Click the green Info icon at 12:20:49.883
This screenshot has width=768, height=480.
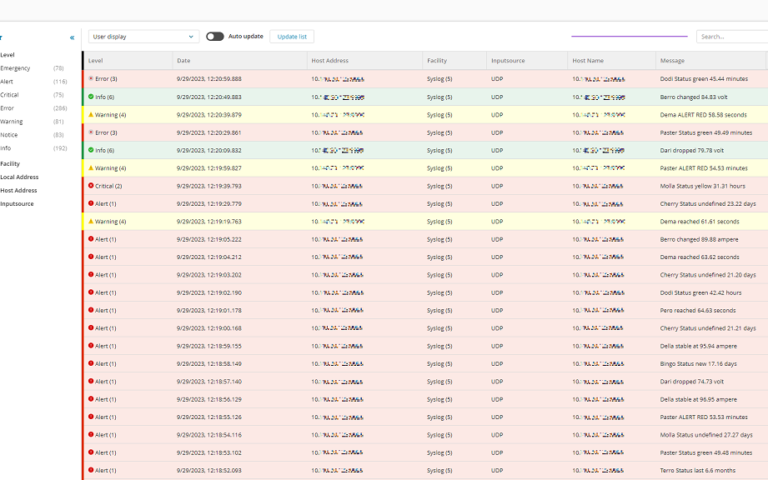pyautogui.click(x=91, y=97)
